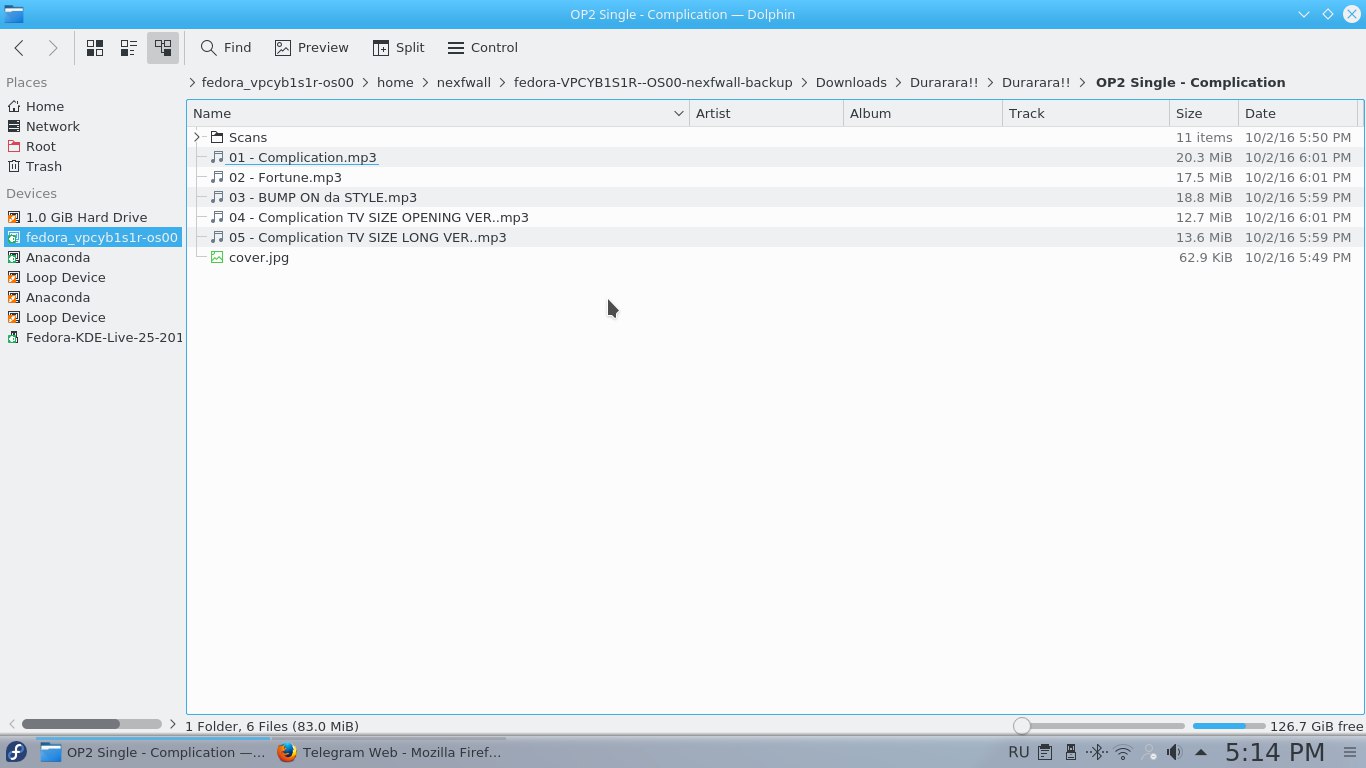Viewport: 1366px width, 768px height.
Task: Sort by the Track column header
Action: tap(1086, 113)
